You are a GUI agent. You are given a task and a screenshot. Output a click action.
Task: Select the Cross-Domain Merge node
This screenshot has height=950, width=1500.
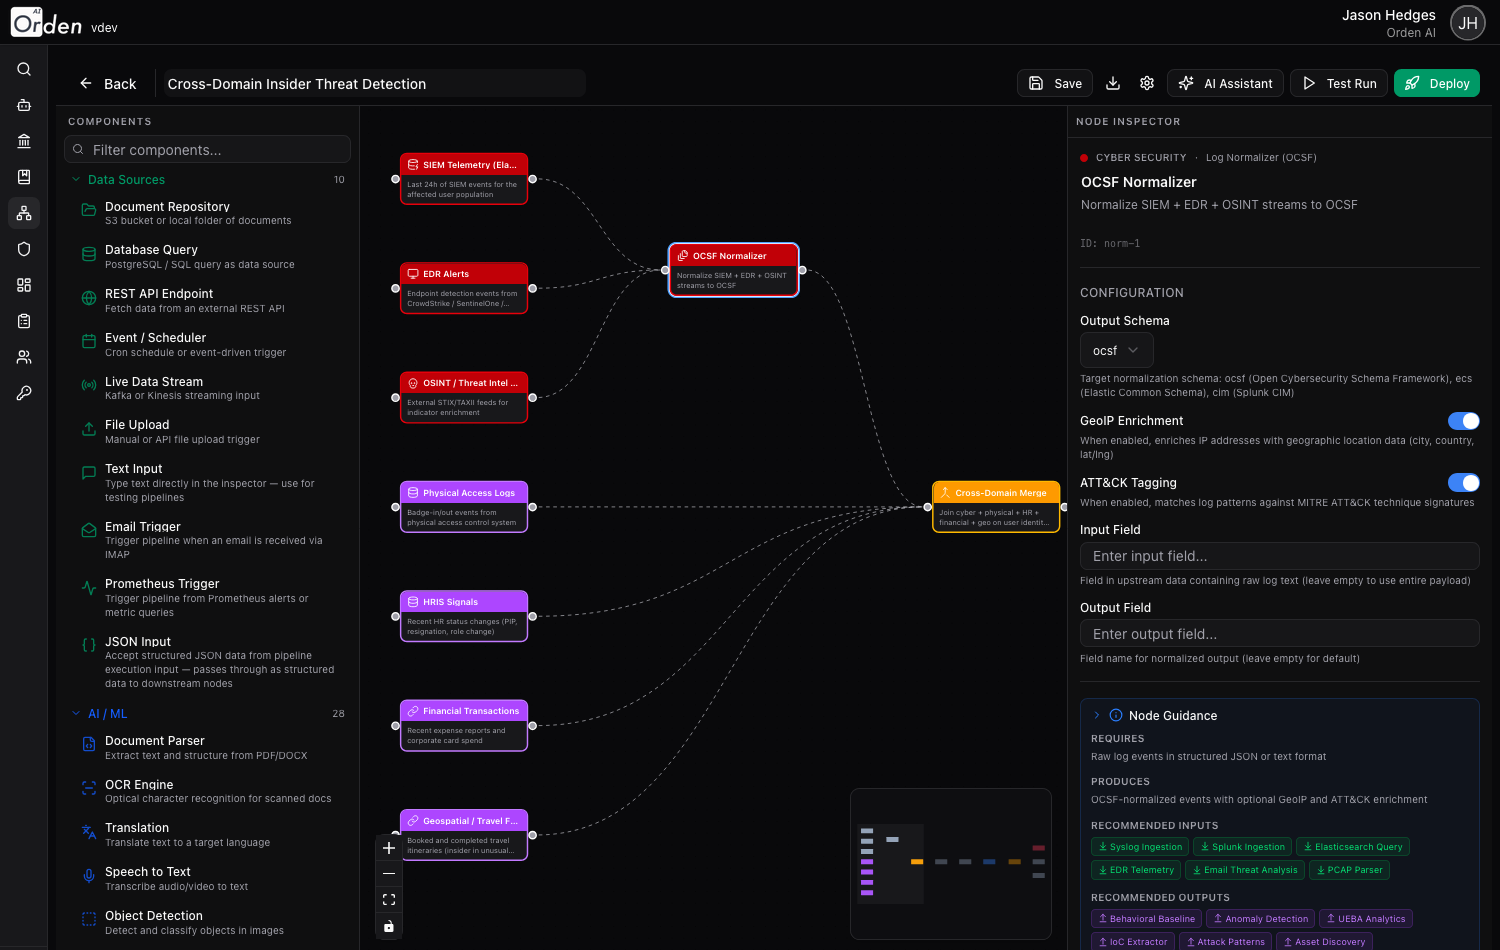pyautogui.click(x=996, y=507)
